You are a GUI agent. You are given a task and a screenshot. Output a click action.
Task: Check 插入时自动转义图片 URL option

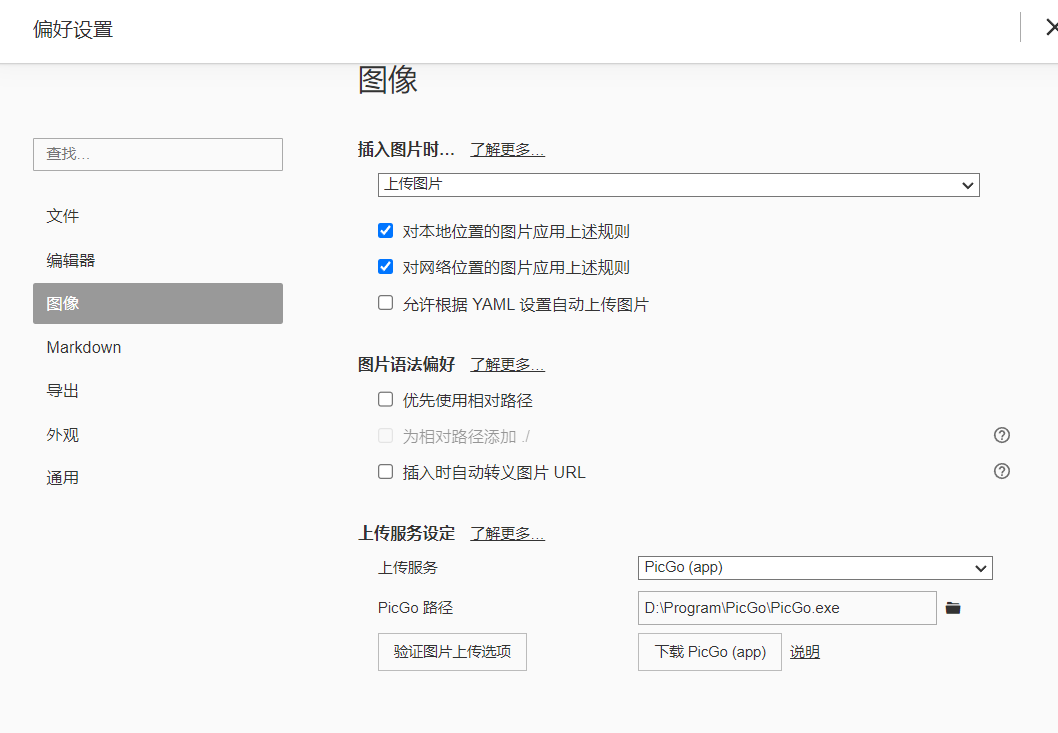click(x=385, y=471)
